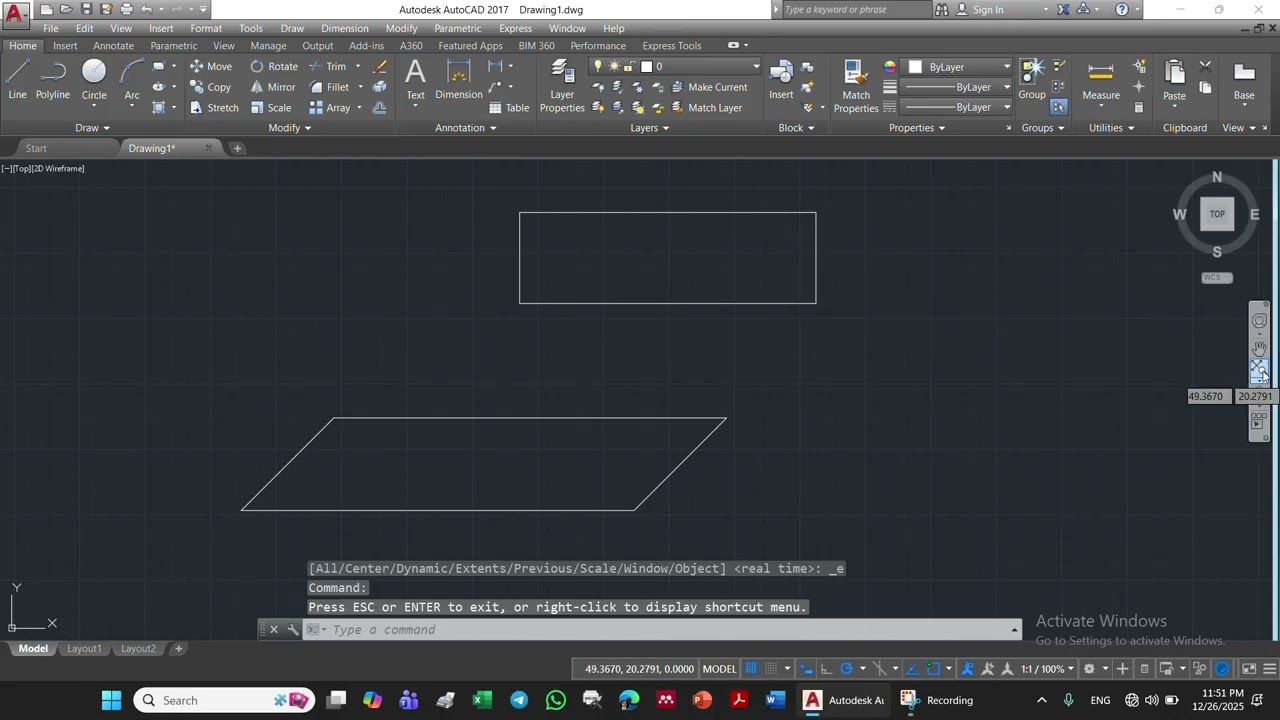Start the Dimension tool

coord(459,80)
